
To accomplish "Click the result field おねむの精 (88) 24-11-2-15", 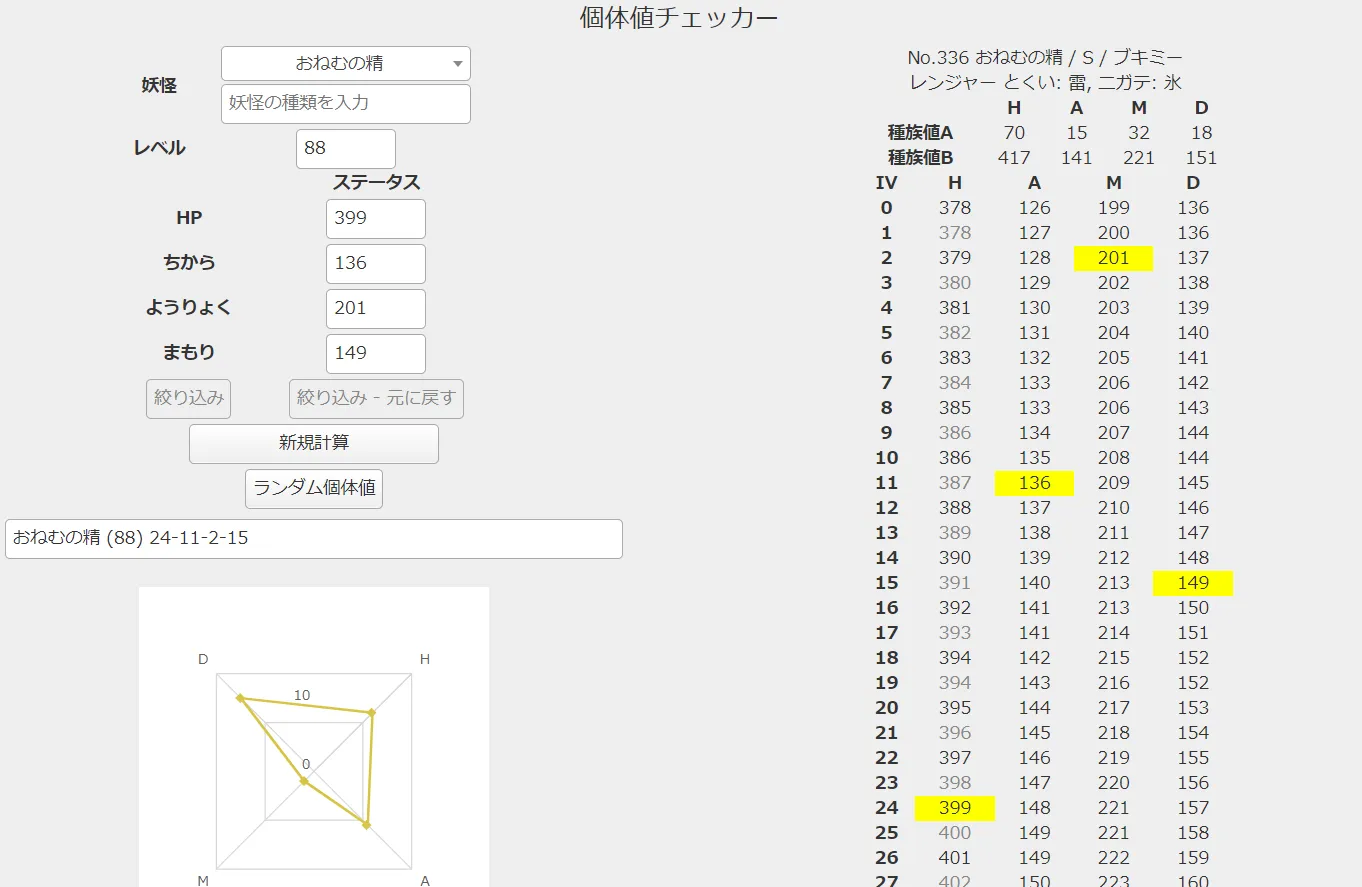I will 314,538.
